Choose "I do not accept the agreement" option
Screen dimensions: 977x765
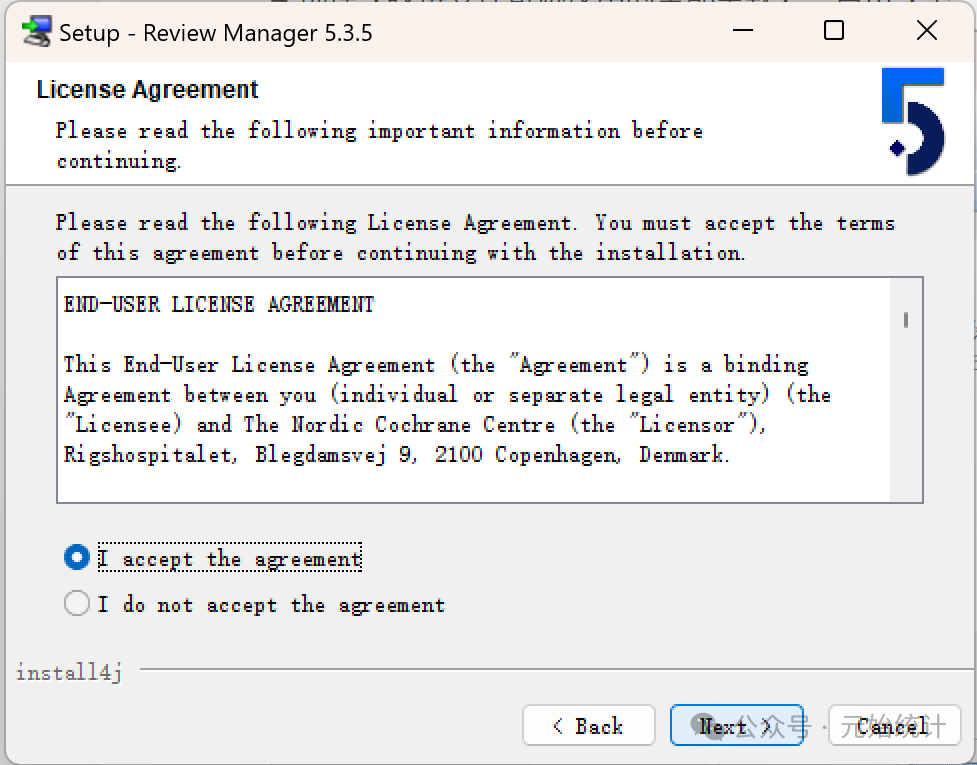[77, 604]
